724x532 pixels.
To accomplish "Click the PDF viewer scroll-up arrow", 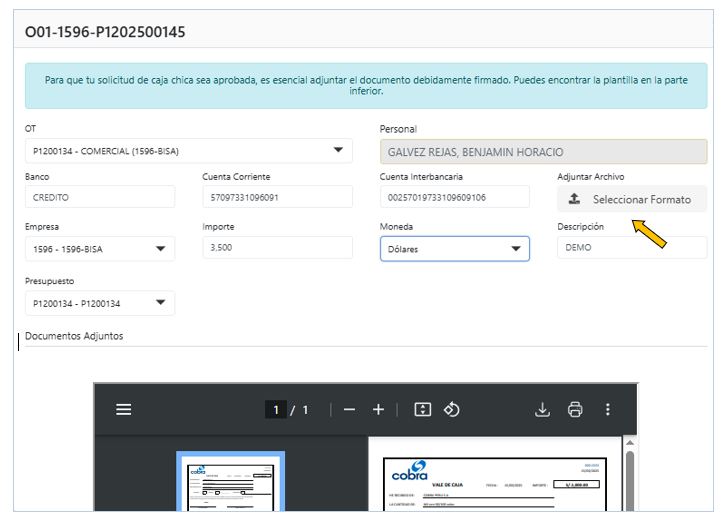I will coord(630,443).
